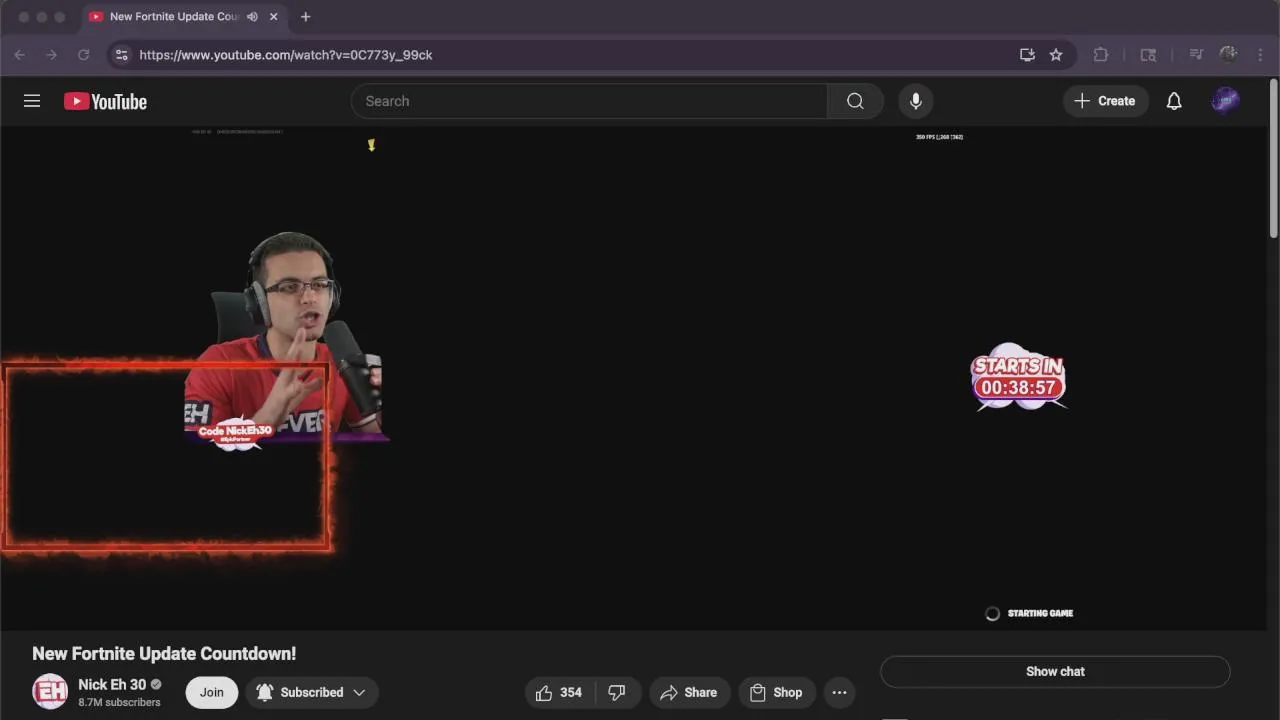
Task: Click the Share button
Action: pos(688,692)
